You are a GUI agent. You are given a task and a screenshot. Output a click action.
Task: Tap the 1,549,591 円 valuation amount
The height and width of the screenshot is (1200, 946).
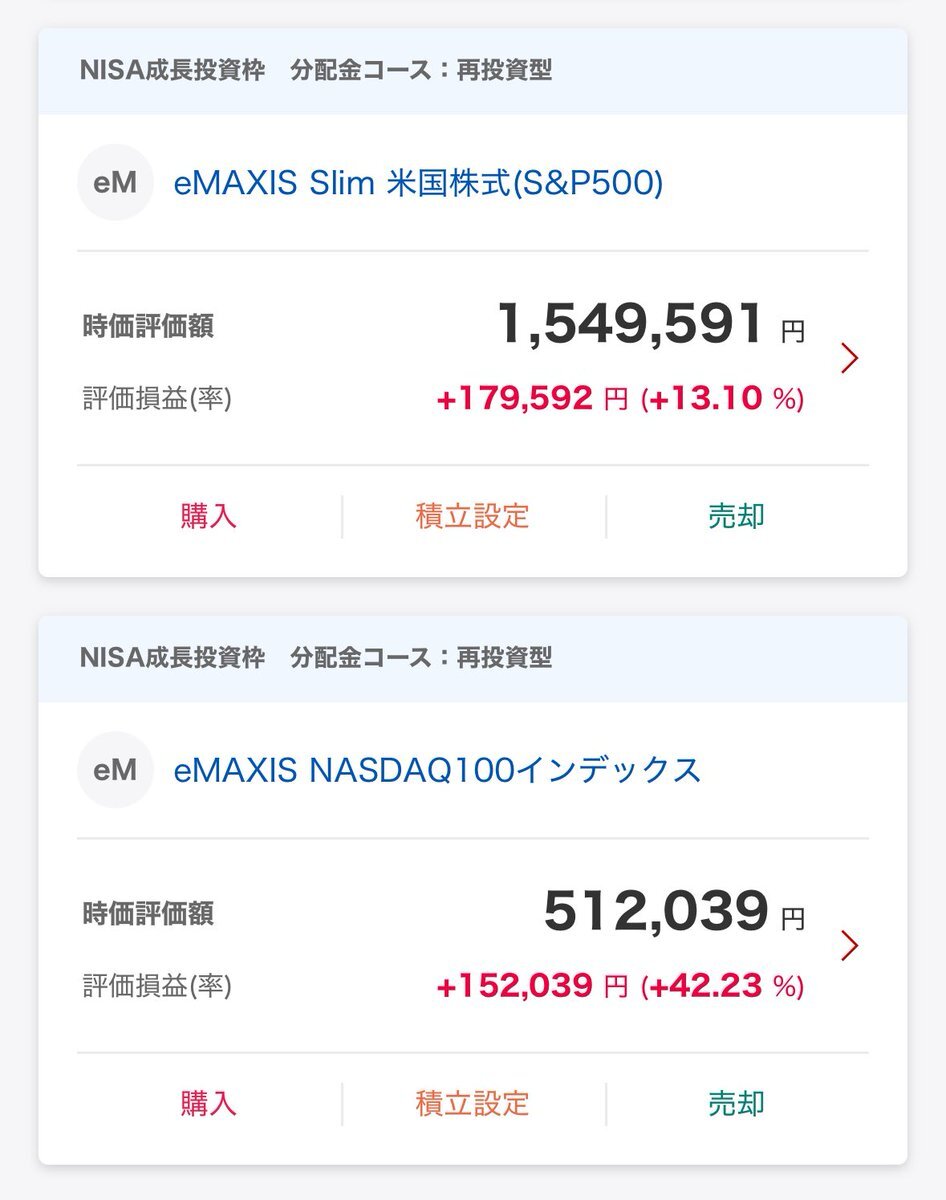coord(650,326)
